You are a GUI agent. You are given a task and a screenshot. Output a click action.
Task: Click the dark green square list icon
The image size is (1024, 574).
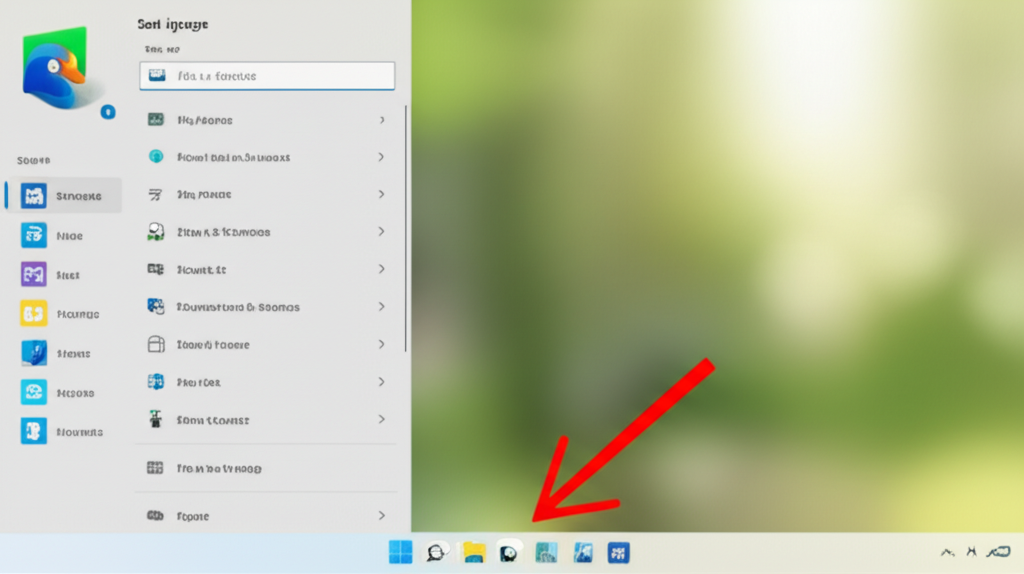[x=155, y=119]
